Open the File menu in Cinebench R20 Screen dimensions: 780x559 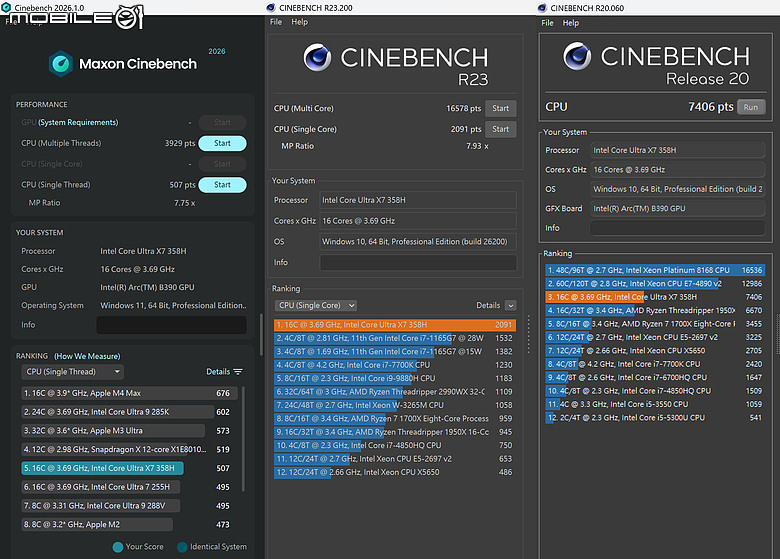click(547, 23)
